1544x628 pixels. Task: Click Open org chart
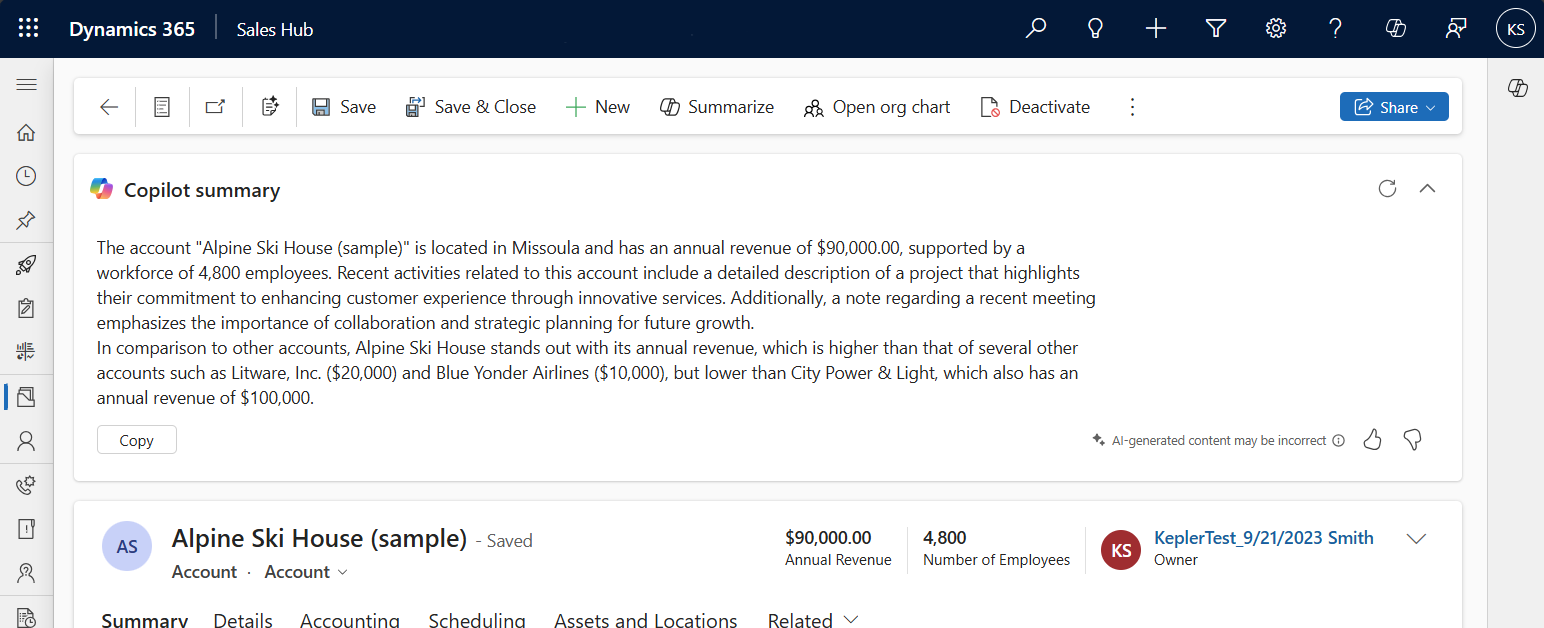pos(876,107)
